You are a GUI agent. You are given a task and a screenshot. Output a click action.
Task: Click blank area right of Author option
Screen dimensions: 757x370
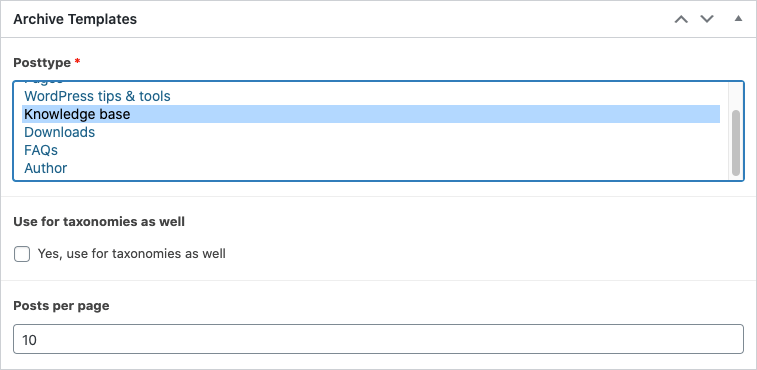click(x=393, y=168)
